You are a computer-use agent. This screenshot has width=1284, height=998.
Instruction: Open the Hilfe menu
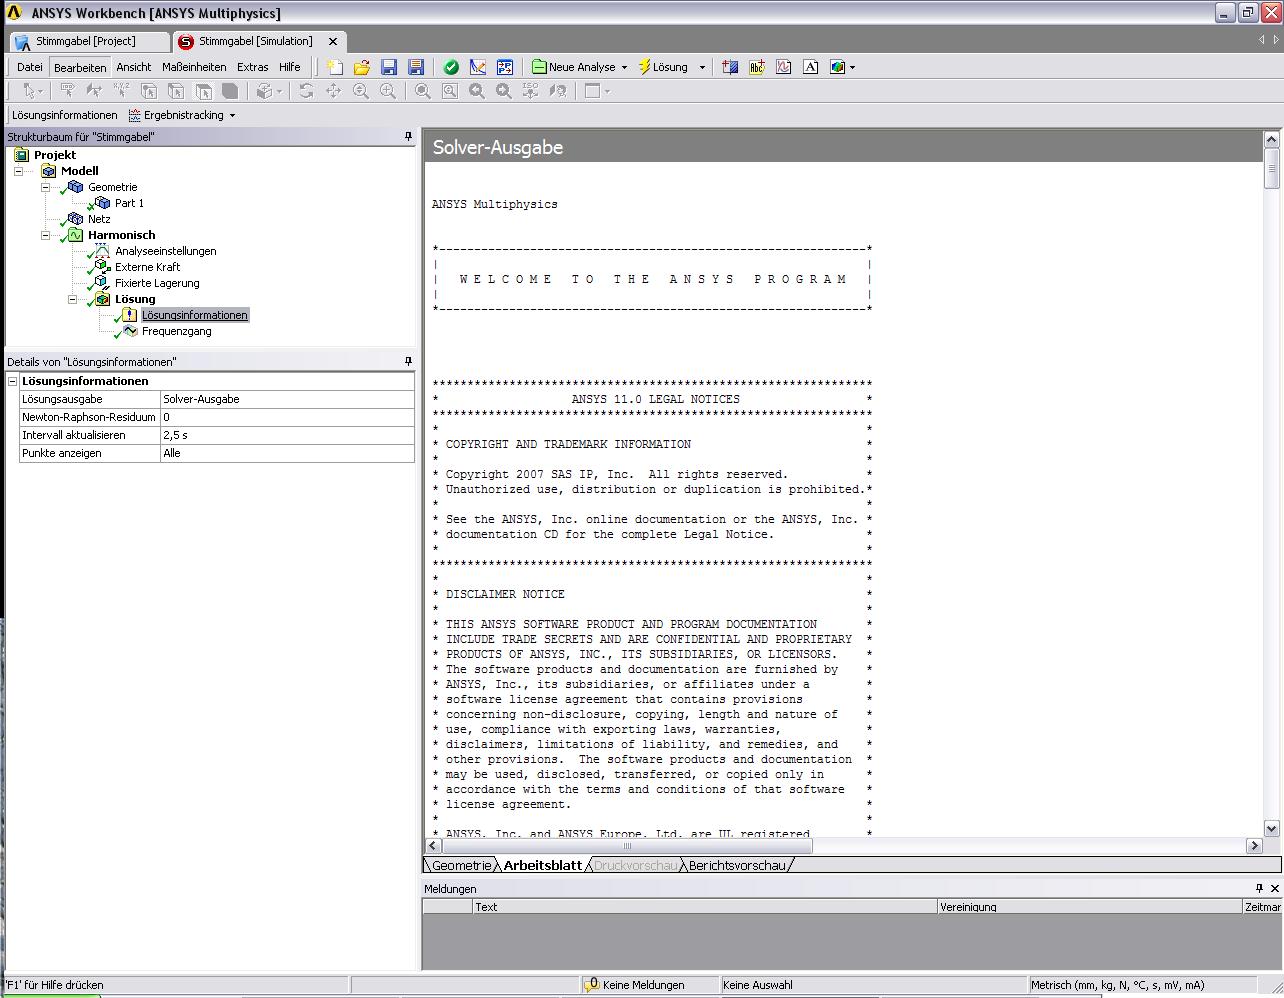(x=290, y=67)
